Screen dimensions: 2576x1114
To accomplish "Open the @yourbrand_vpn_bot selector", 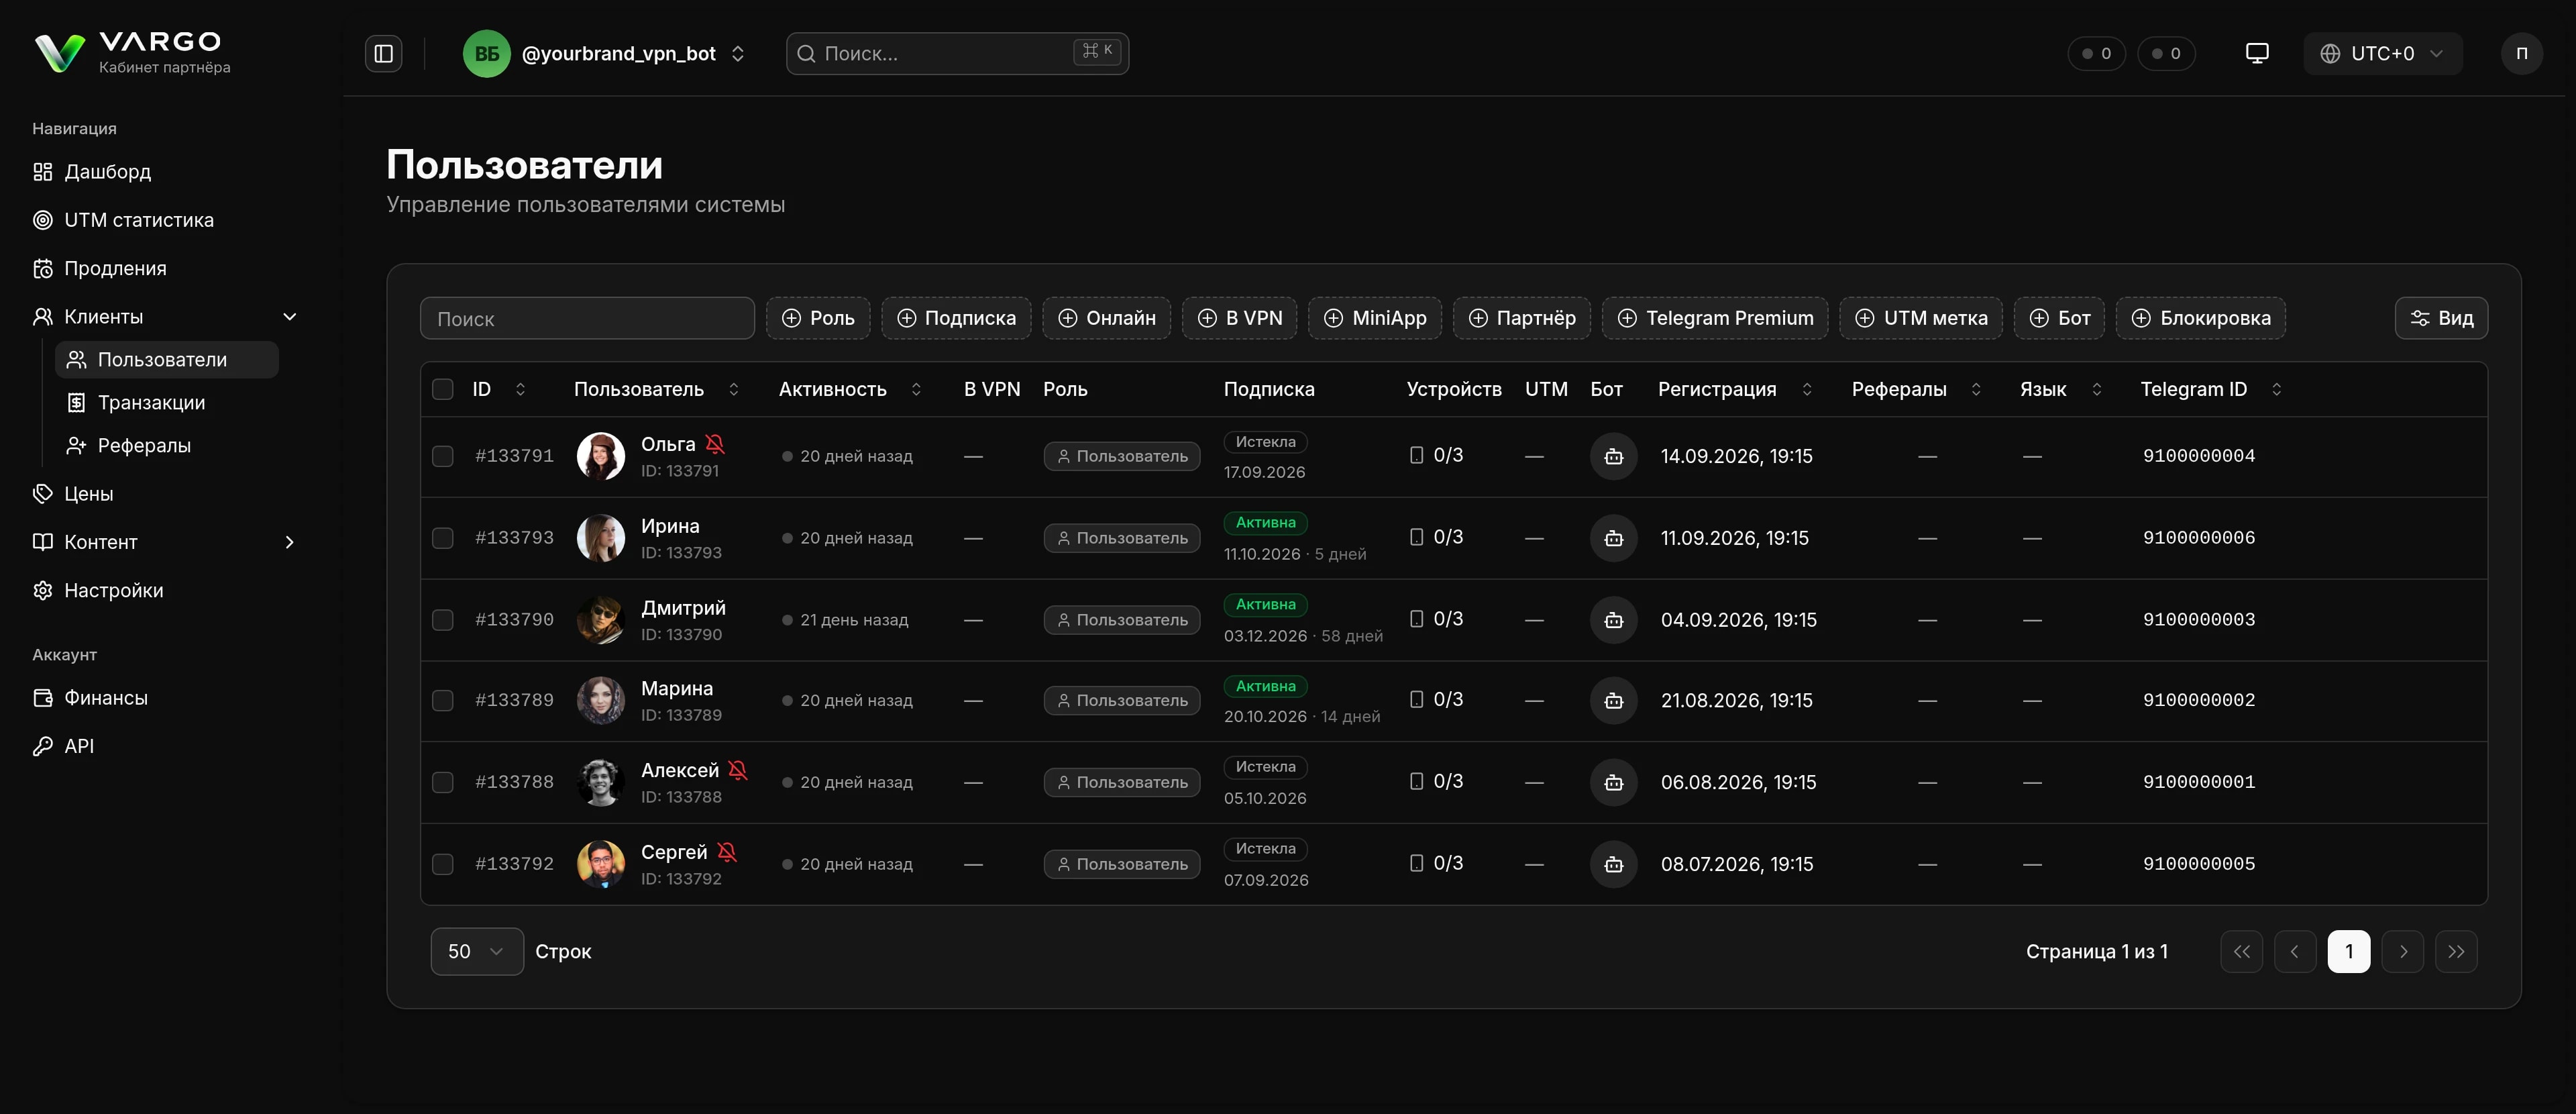I will pos(606,53).
